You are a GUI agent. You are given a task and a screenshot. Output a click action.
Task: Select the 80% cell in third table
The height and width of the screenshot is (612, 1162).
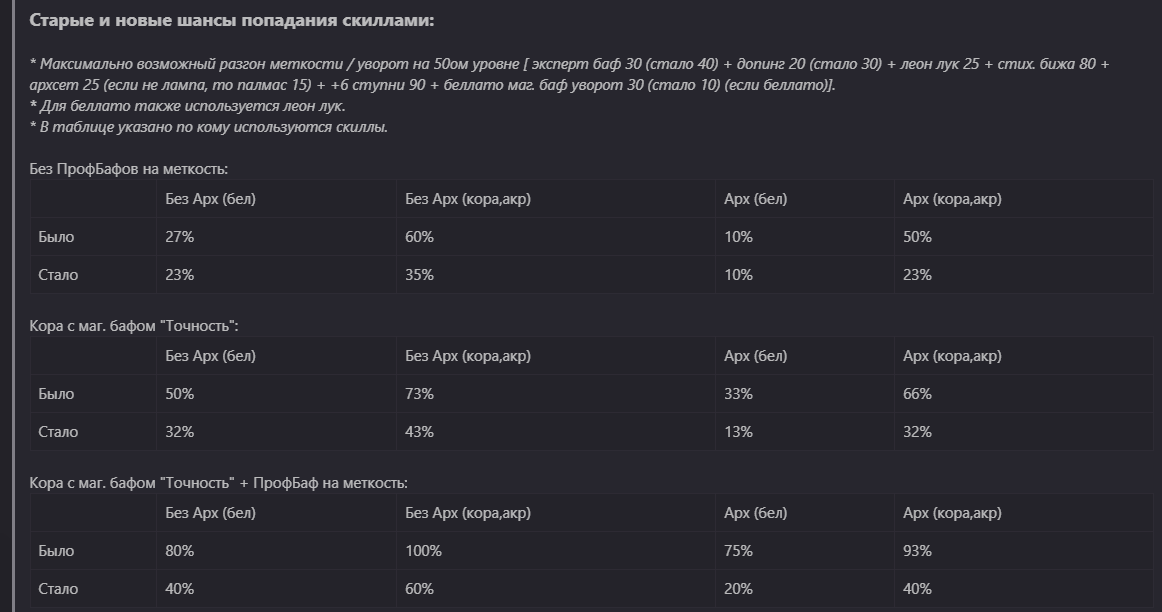click(276, 551)
